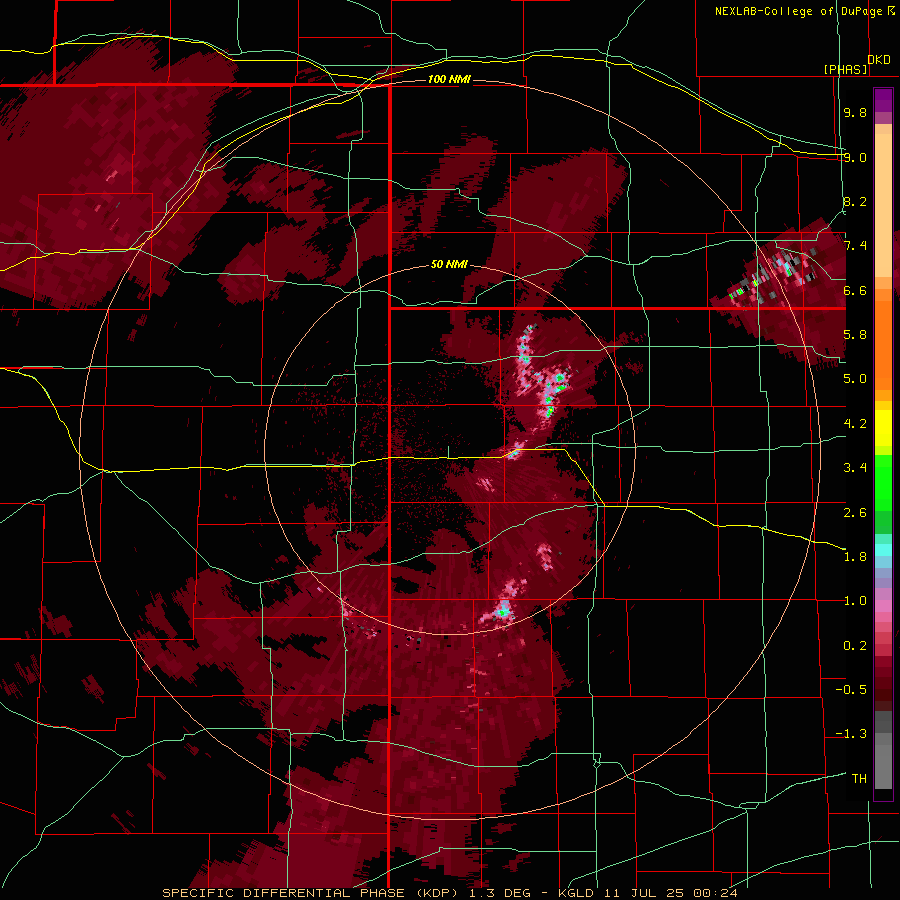Viewport: 900px width, 900px height.
Task: Click the 1.8 scale value
Action: 855,557
